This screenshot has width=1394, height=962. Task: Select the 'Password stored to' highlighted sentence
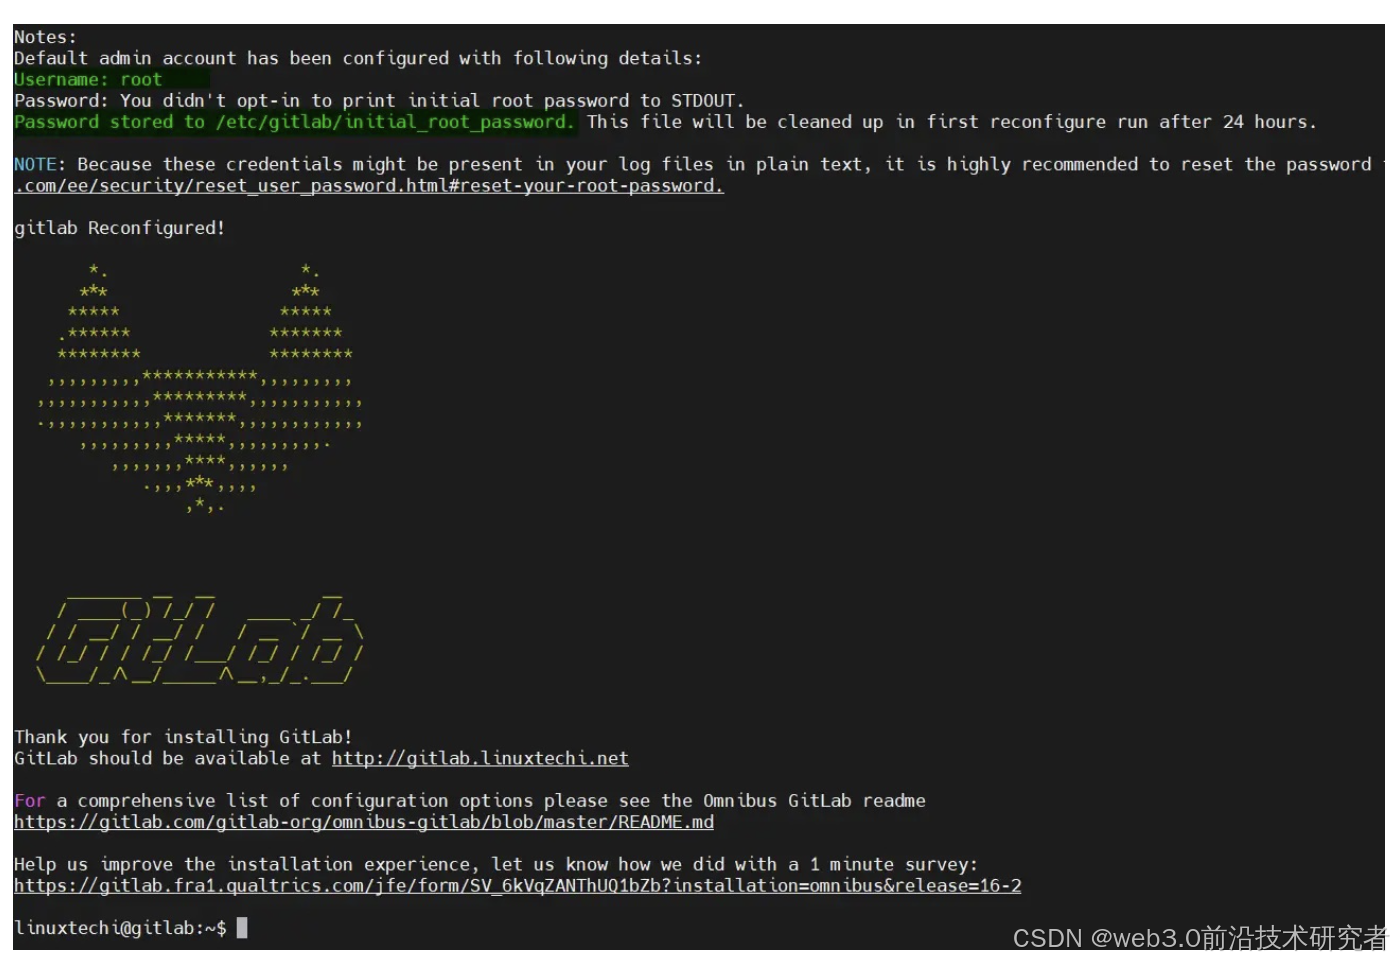coord(290,121)
